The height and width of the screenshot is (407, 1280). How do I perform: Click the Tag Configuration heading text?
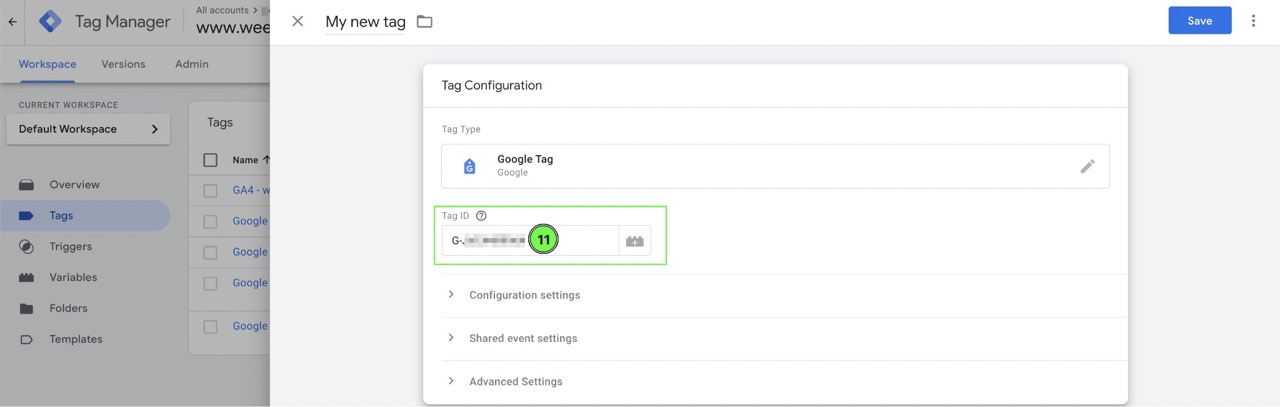tap(492, 86)
